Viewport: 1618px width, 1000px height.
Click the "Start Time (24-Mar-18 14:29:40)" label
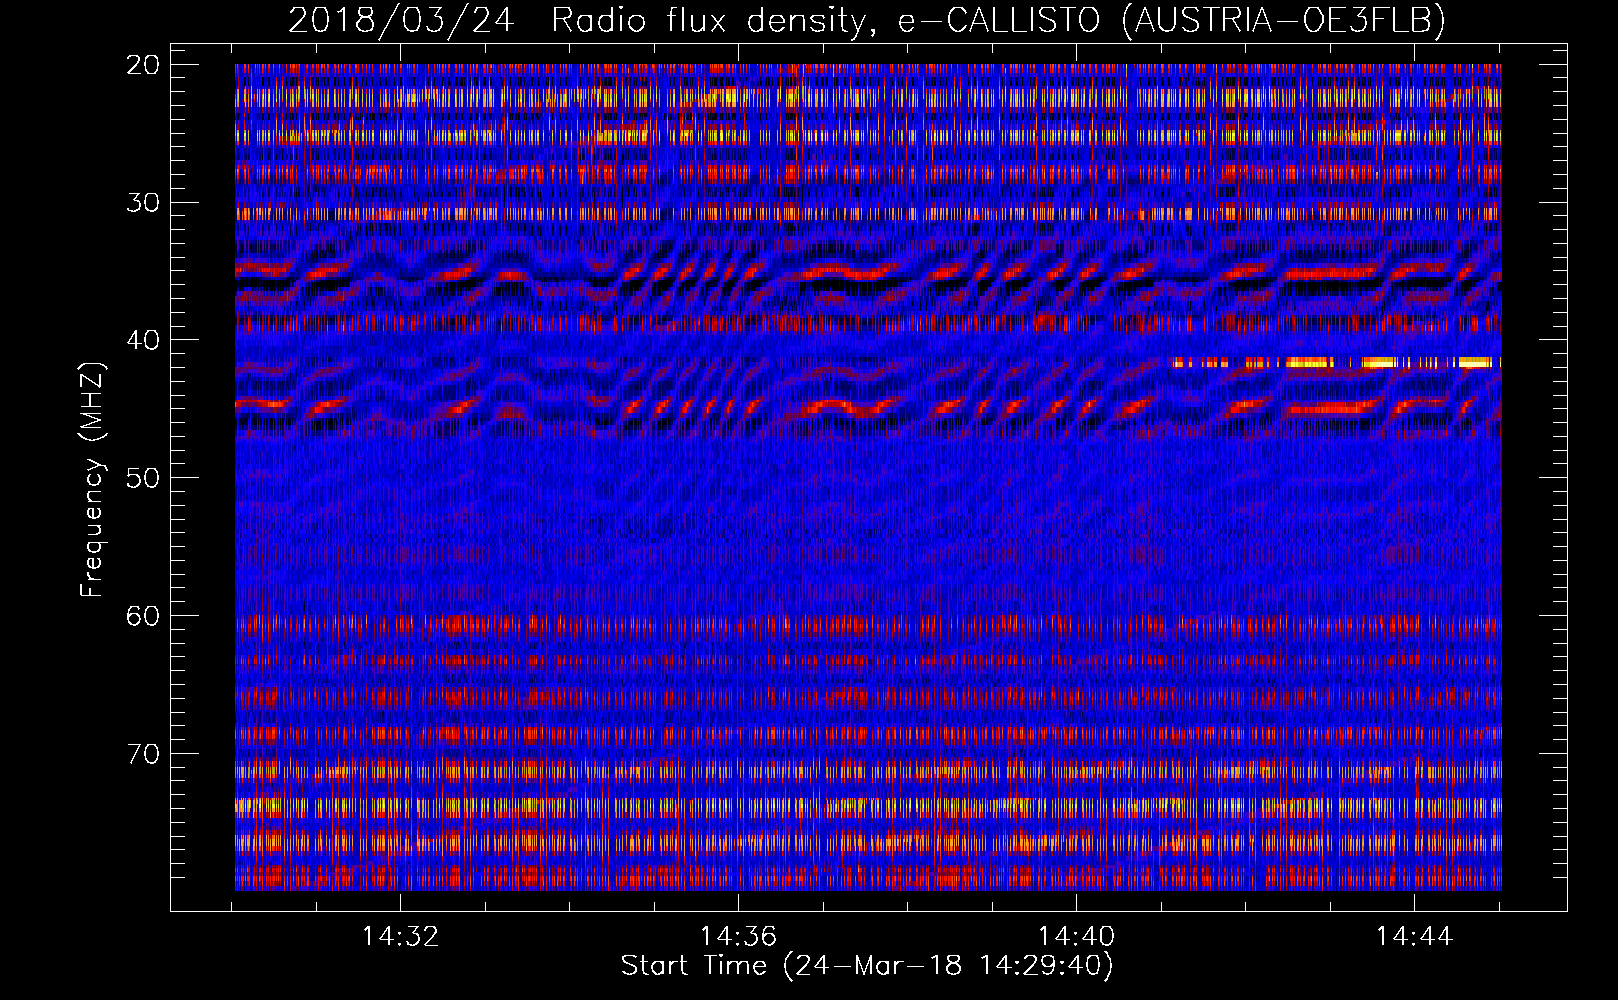coord(867,966)
